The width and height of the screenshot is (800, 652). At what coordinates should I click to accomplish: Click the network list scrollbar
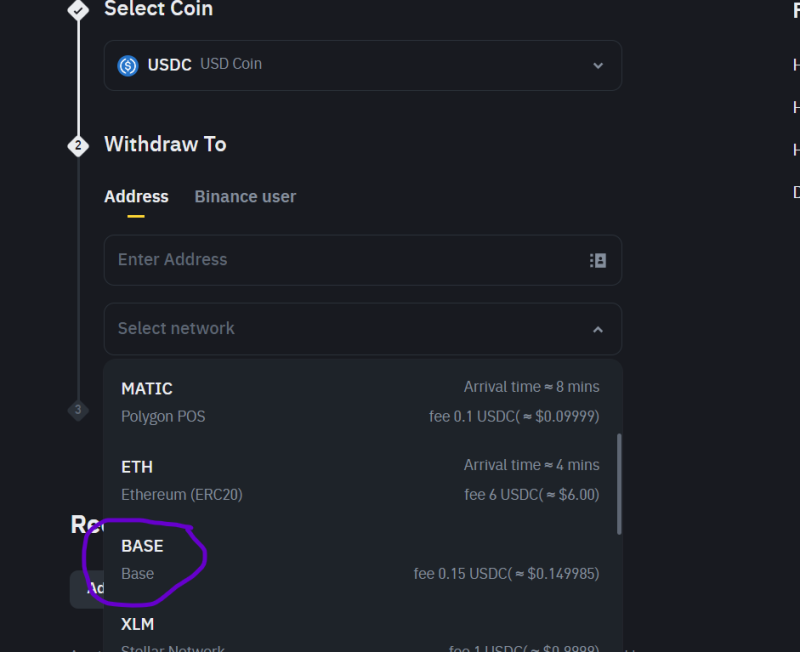619,484
